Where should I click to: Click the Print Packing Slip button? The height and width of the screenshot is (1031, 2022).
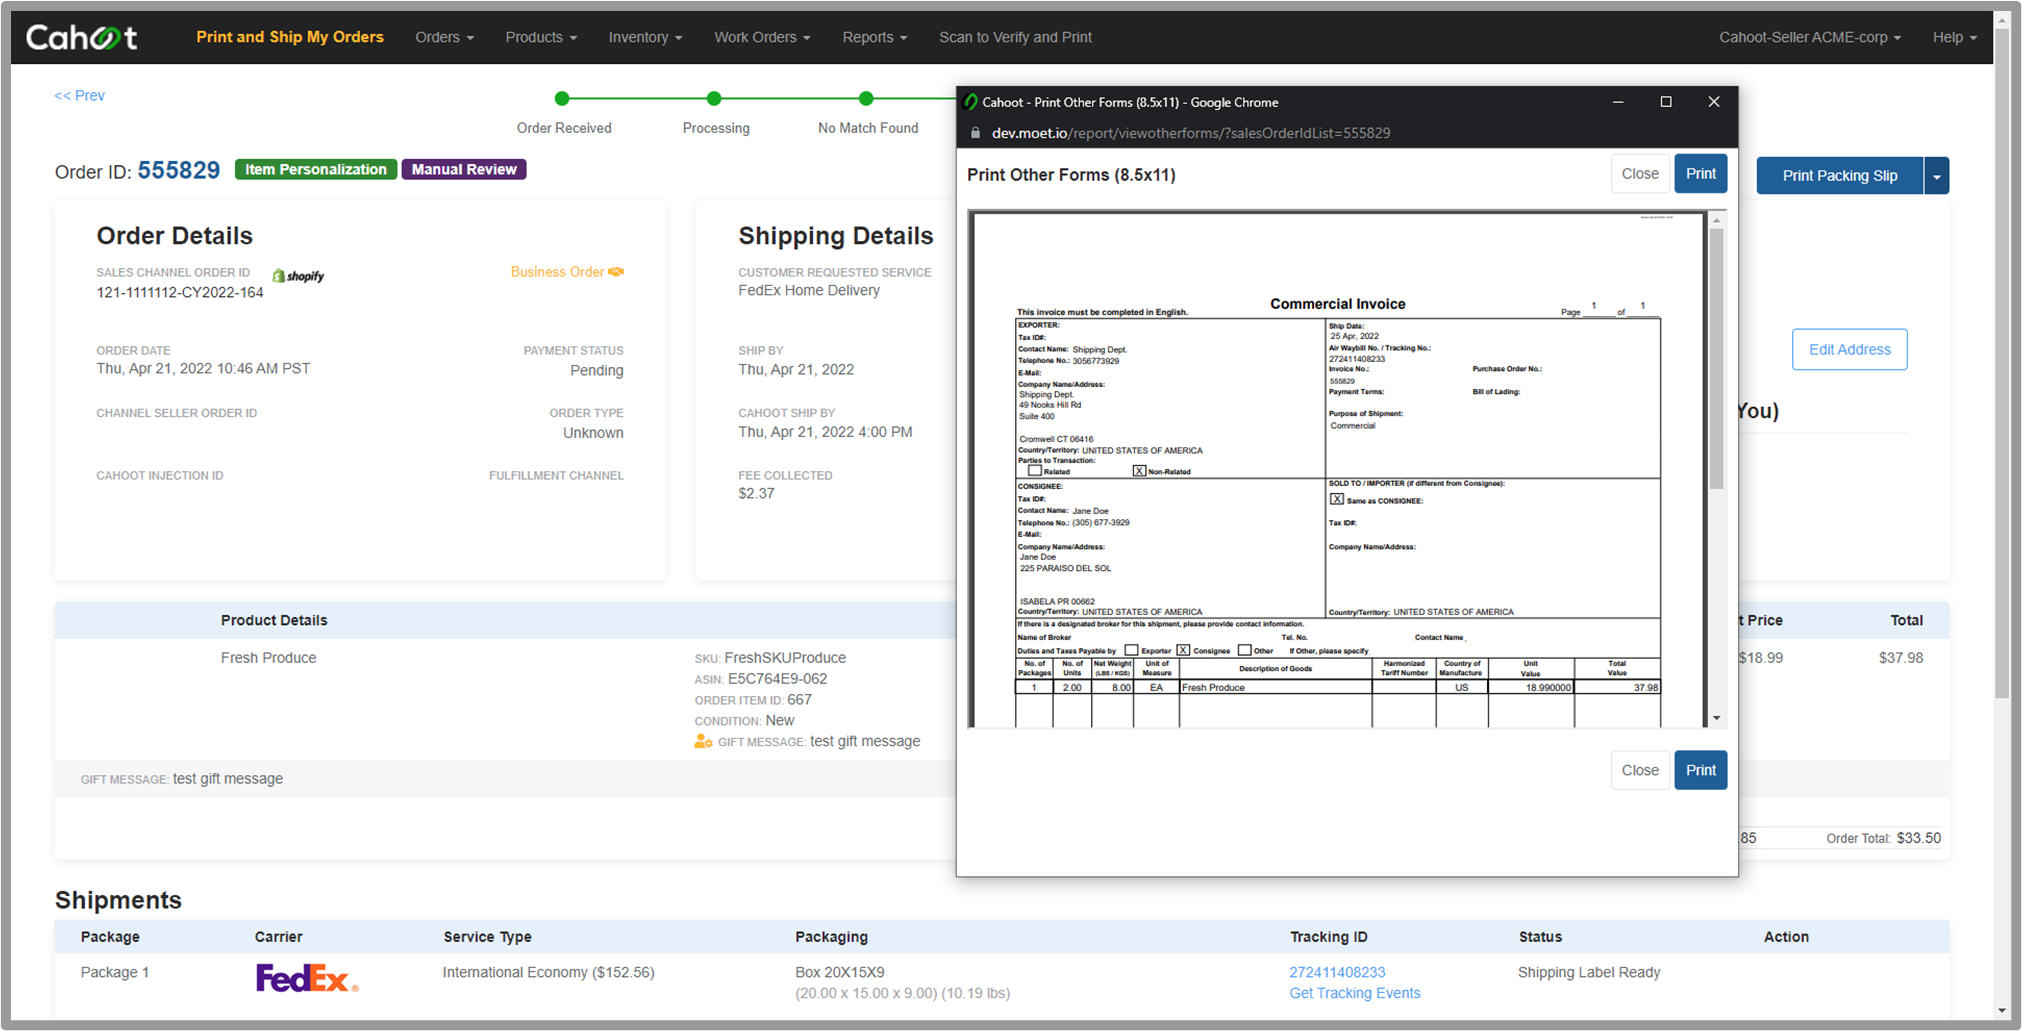coord(1840,176)
